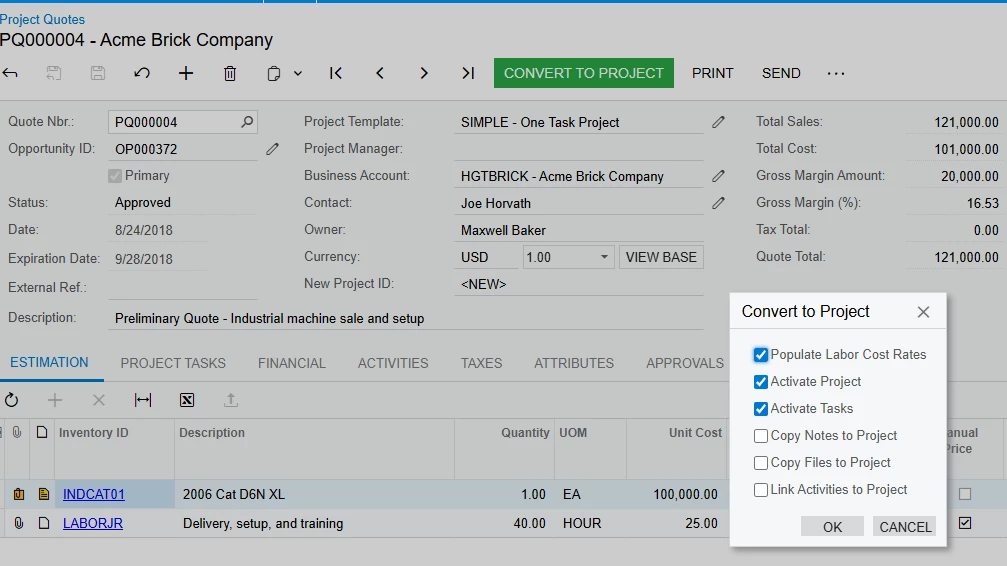Enable Link Activities to Project
Viewport: 1007px width, 566px height.
(761, 490)
